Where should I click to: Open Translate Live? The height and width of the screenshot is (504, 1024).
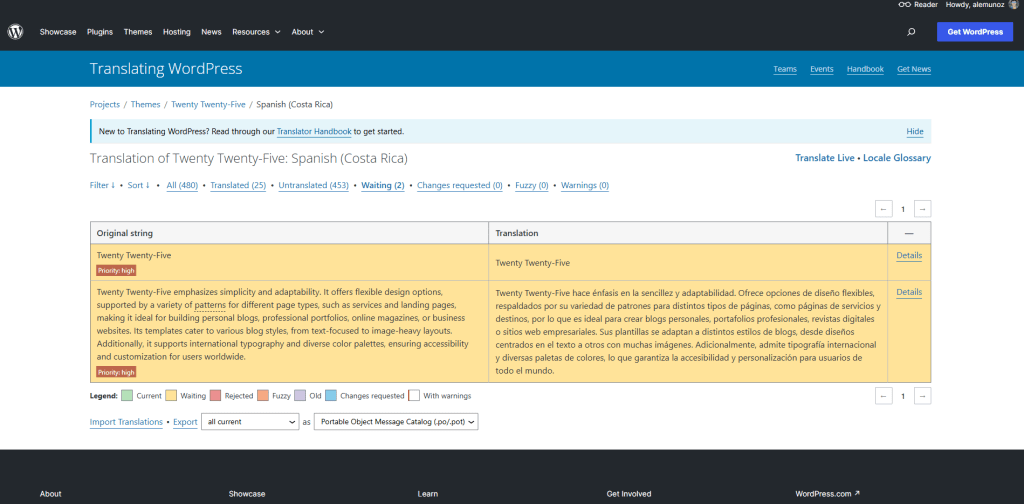[x=825, y=158]
